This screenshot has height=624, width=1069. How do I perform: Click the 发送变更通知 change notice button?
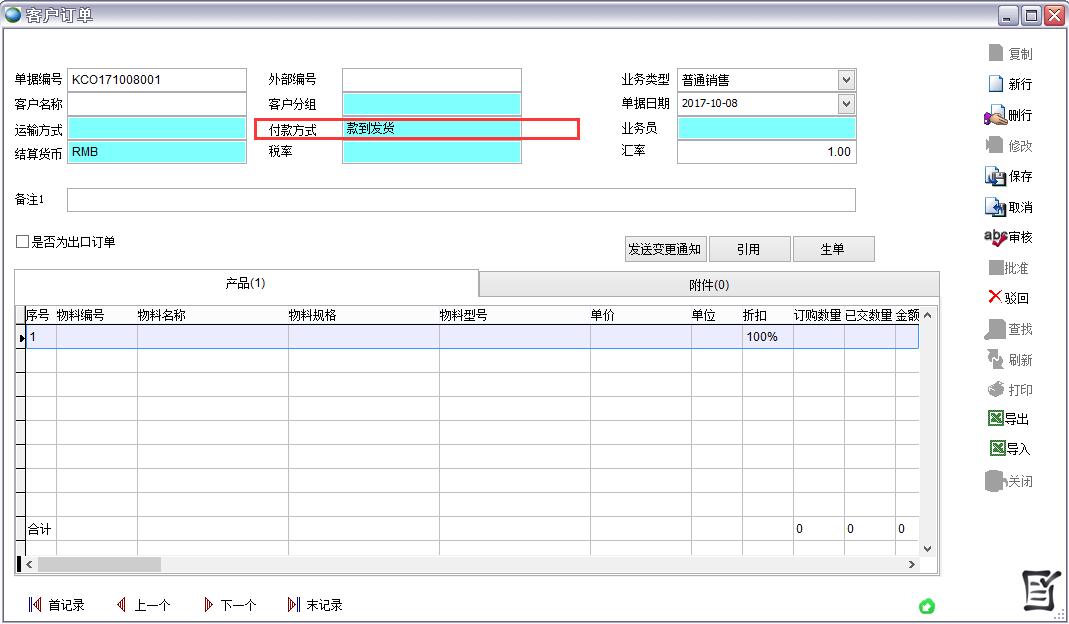point(665,248)
